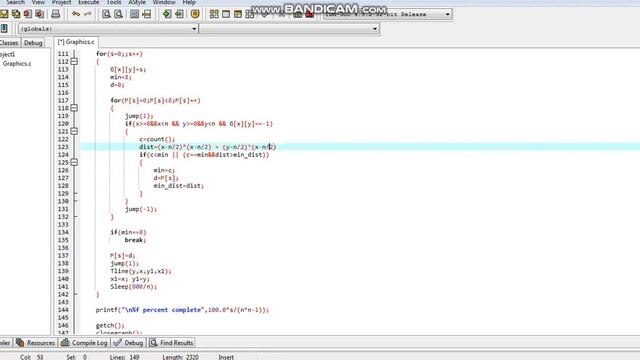Image resolution: width=640 pixels, height=360 pixels.
Task: Click the Compile & Run toolbar icon
Action: (238, 14)
